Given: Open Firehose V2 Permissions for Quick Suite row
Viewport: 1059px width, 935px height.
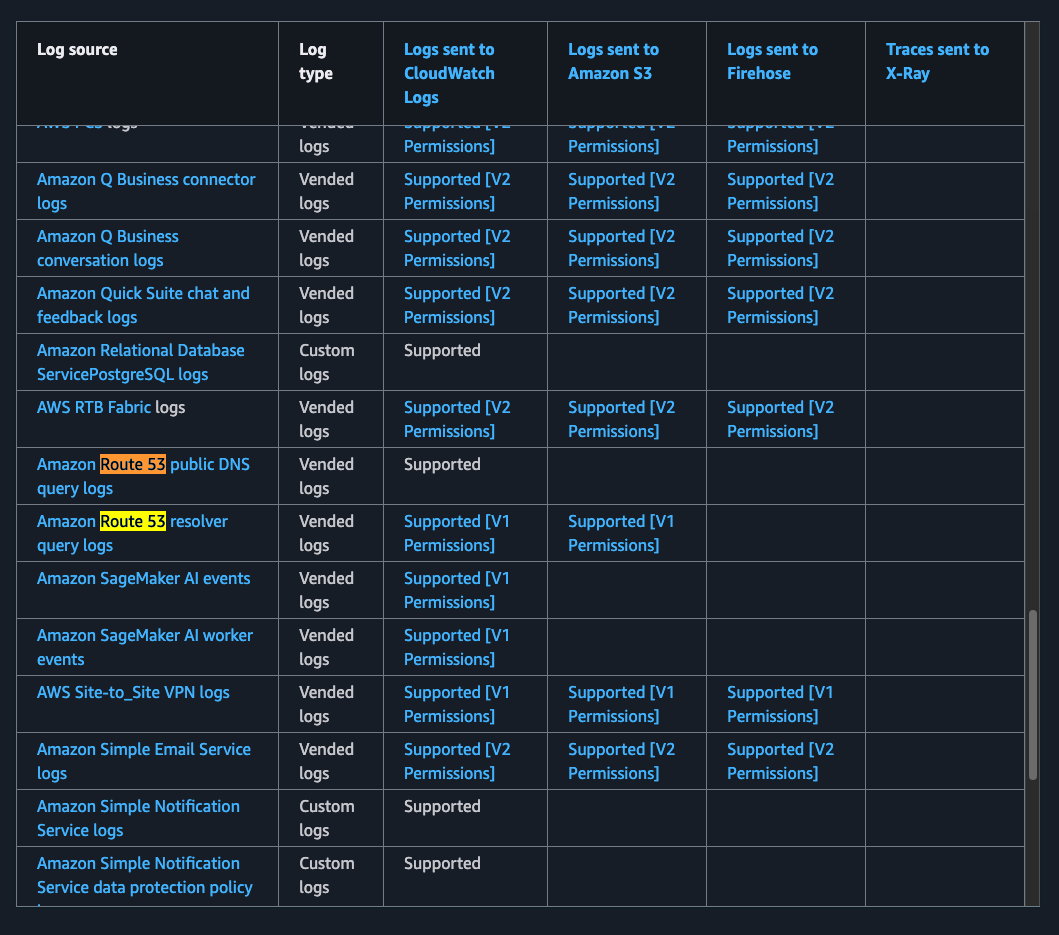Looking at the screenshot, I should (x=780, y=305).
